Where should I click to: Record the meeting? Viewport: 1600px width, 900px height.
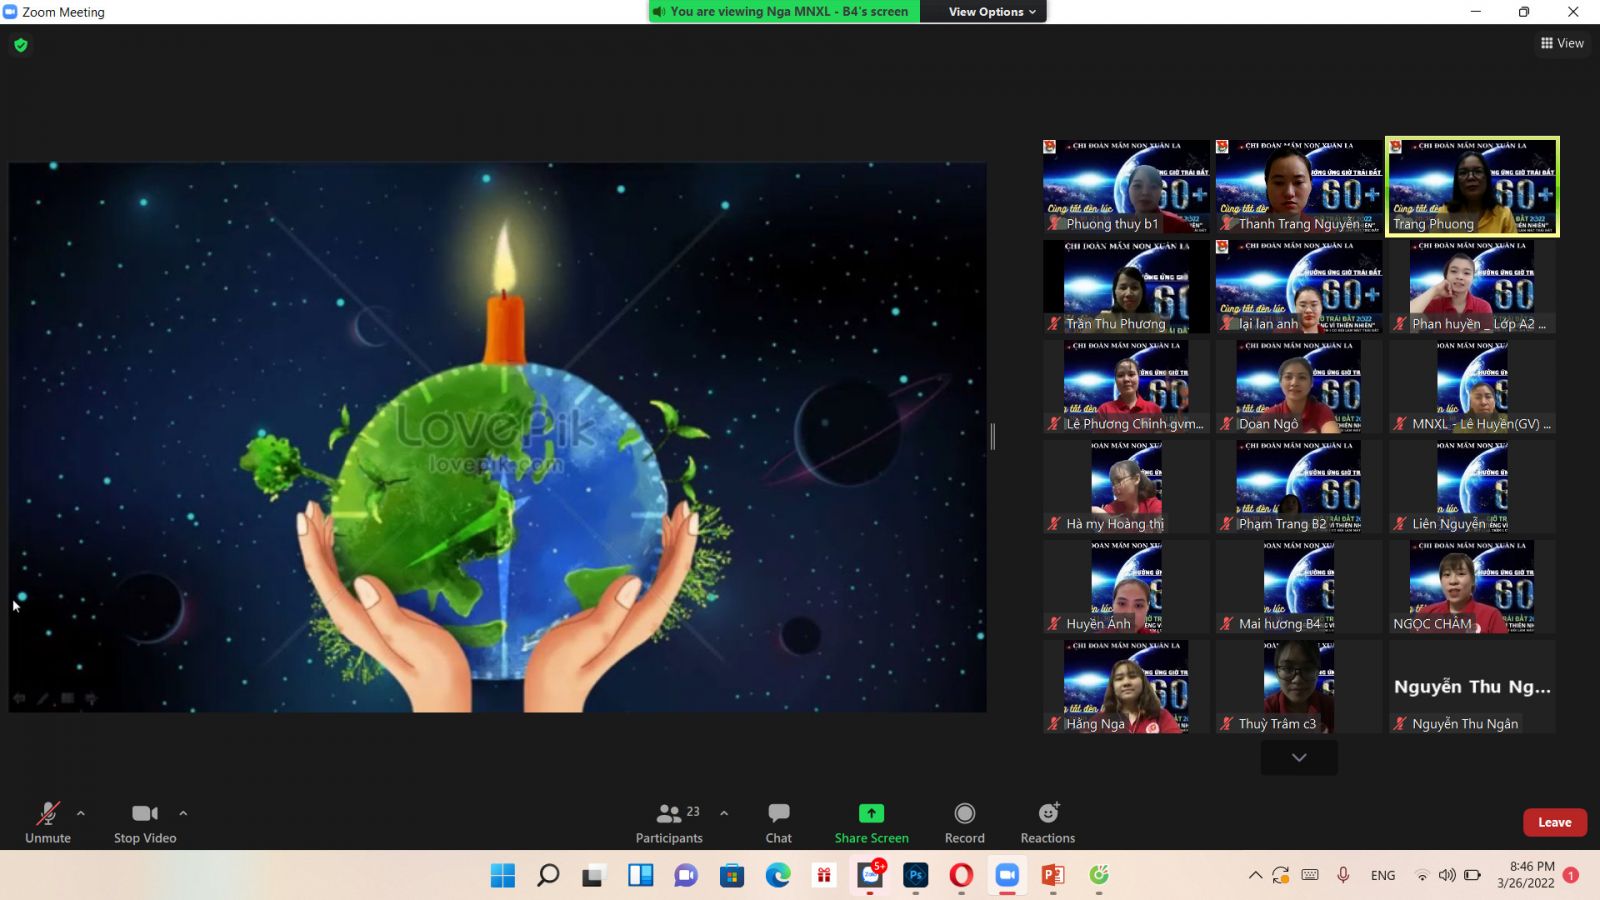pyautogui.click(x=963, y=822)
